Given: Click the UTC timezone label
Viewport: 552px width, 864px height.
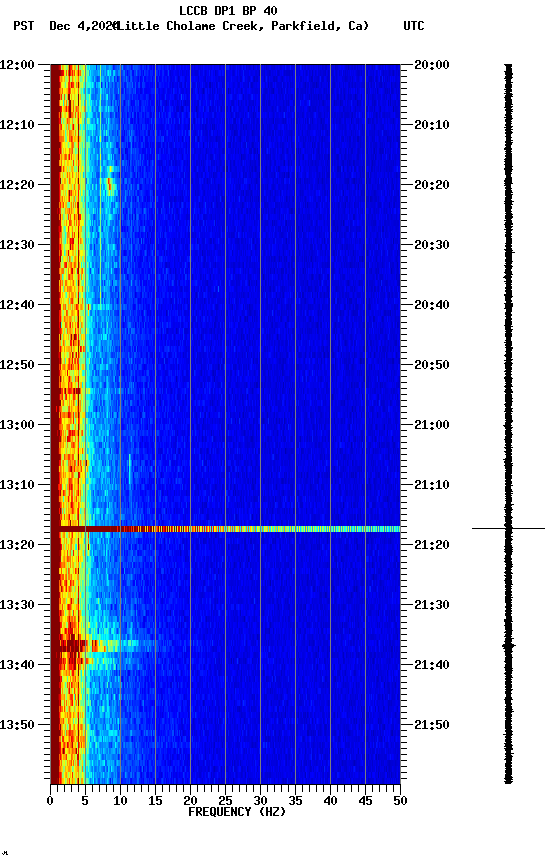Looking at the screenshot, I should pyautogui.click(x=414, y=26).
